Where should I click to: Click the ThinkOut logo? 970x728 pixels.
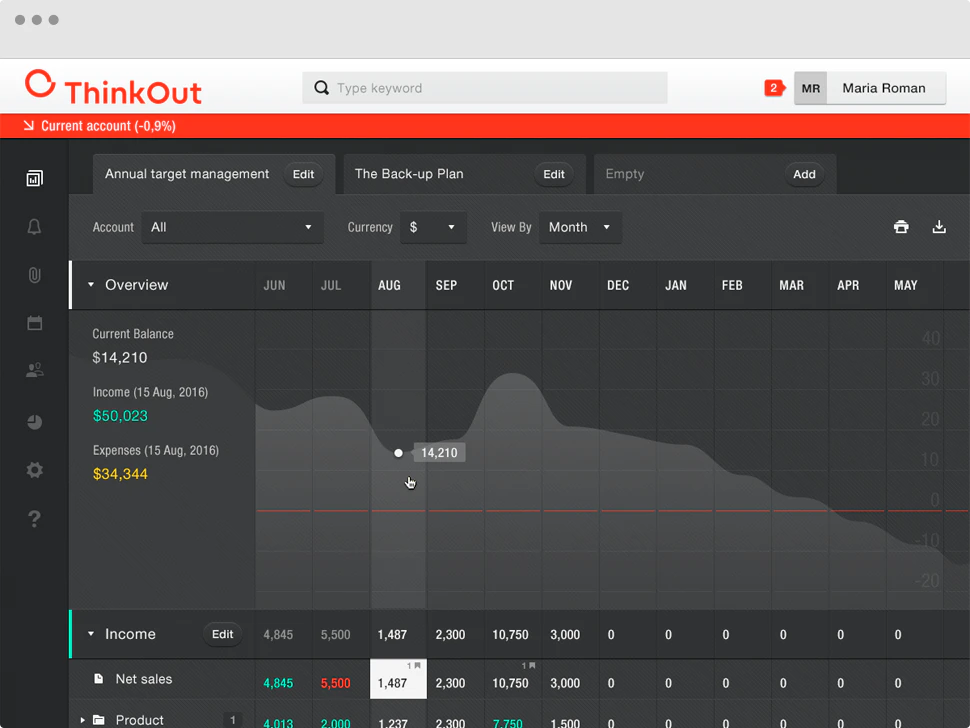pyautogui.click(x=114, y=88)
